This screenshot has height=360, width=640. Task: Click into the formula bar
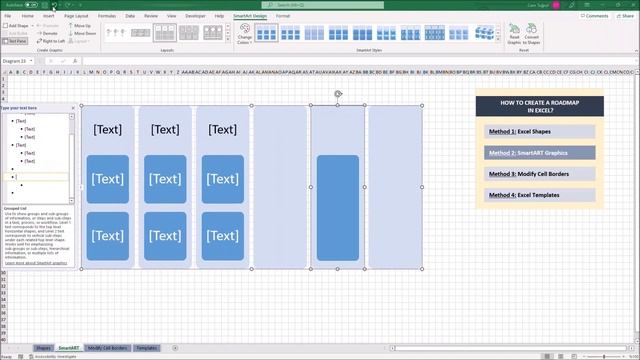click(359, 61)
